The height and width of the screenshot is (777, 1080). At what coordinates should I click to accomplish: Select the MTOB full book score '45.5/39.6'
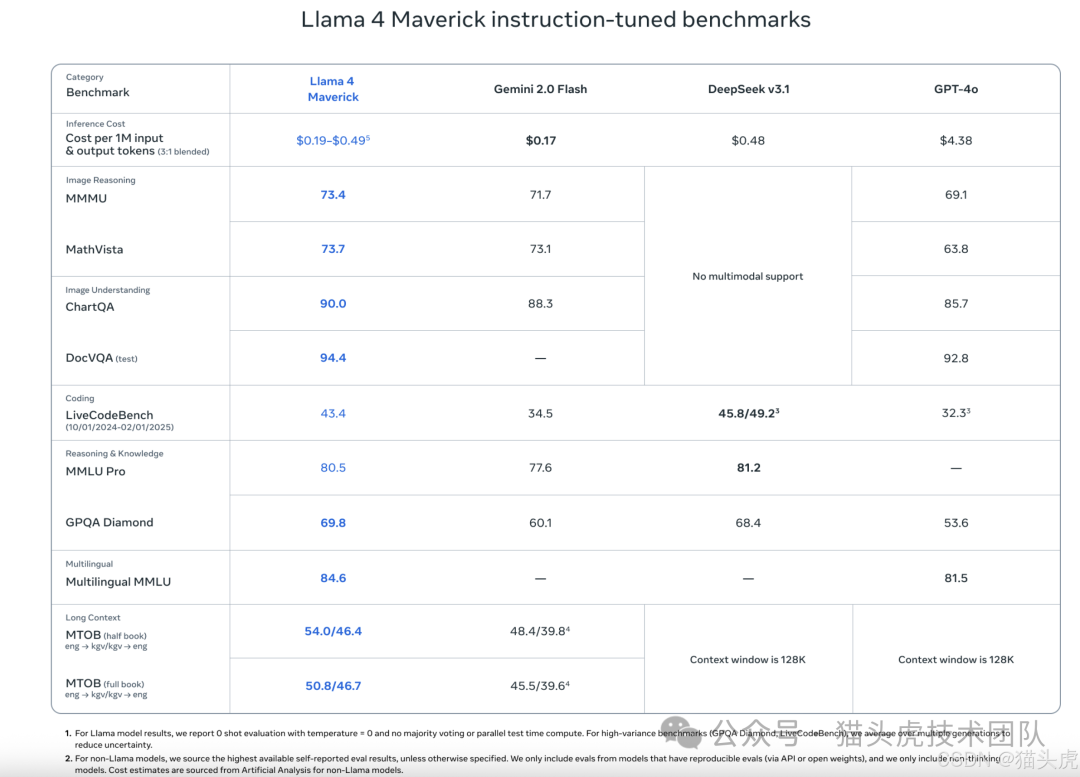coord(540,686)
